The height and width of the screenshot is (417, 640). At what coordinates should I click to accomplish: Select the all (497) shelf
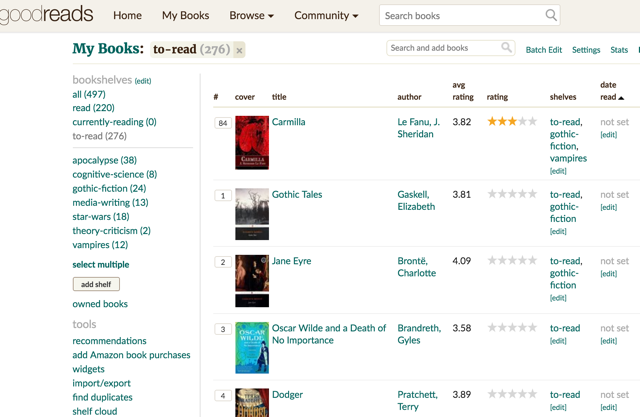click(89, 94)
